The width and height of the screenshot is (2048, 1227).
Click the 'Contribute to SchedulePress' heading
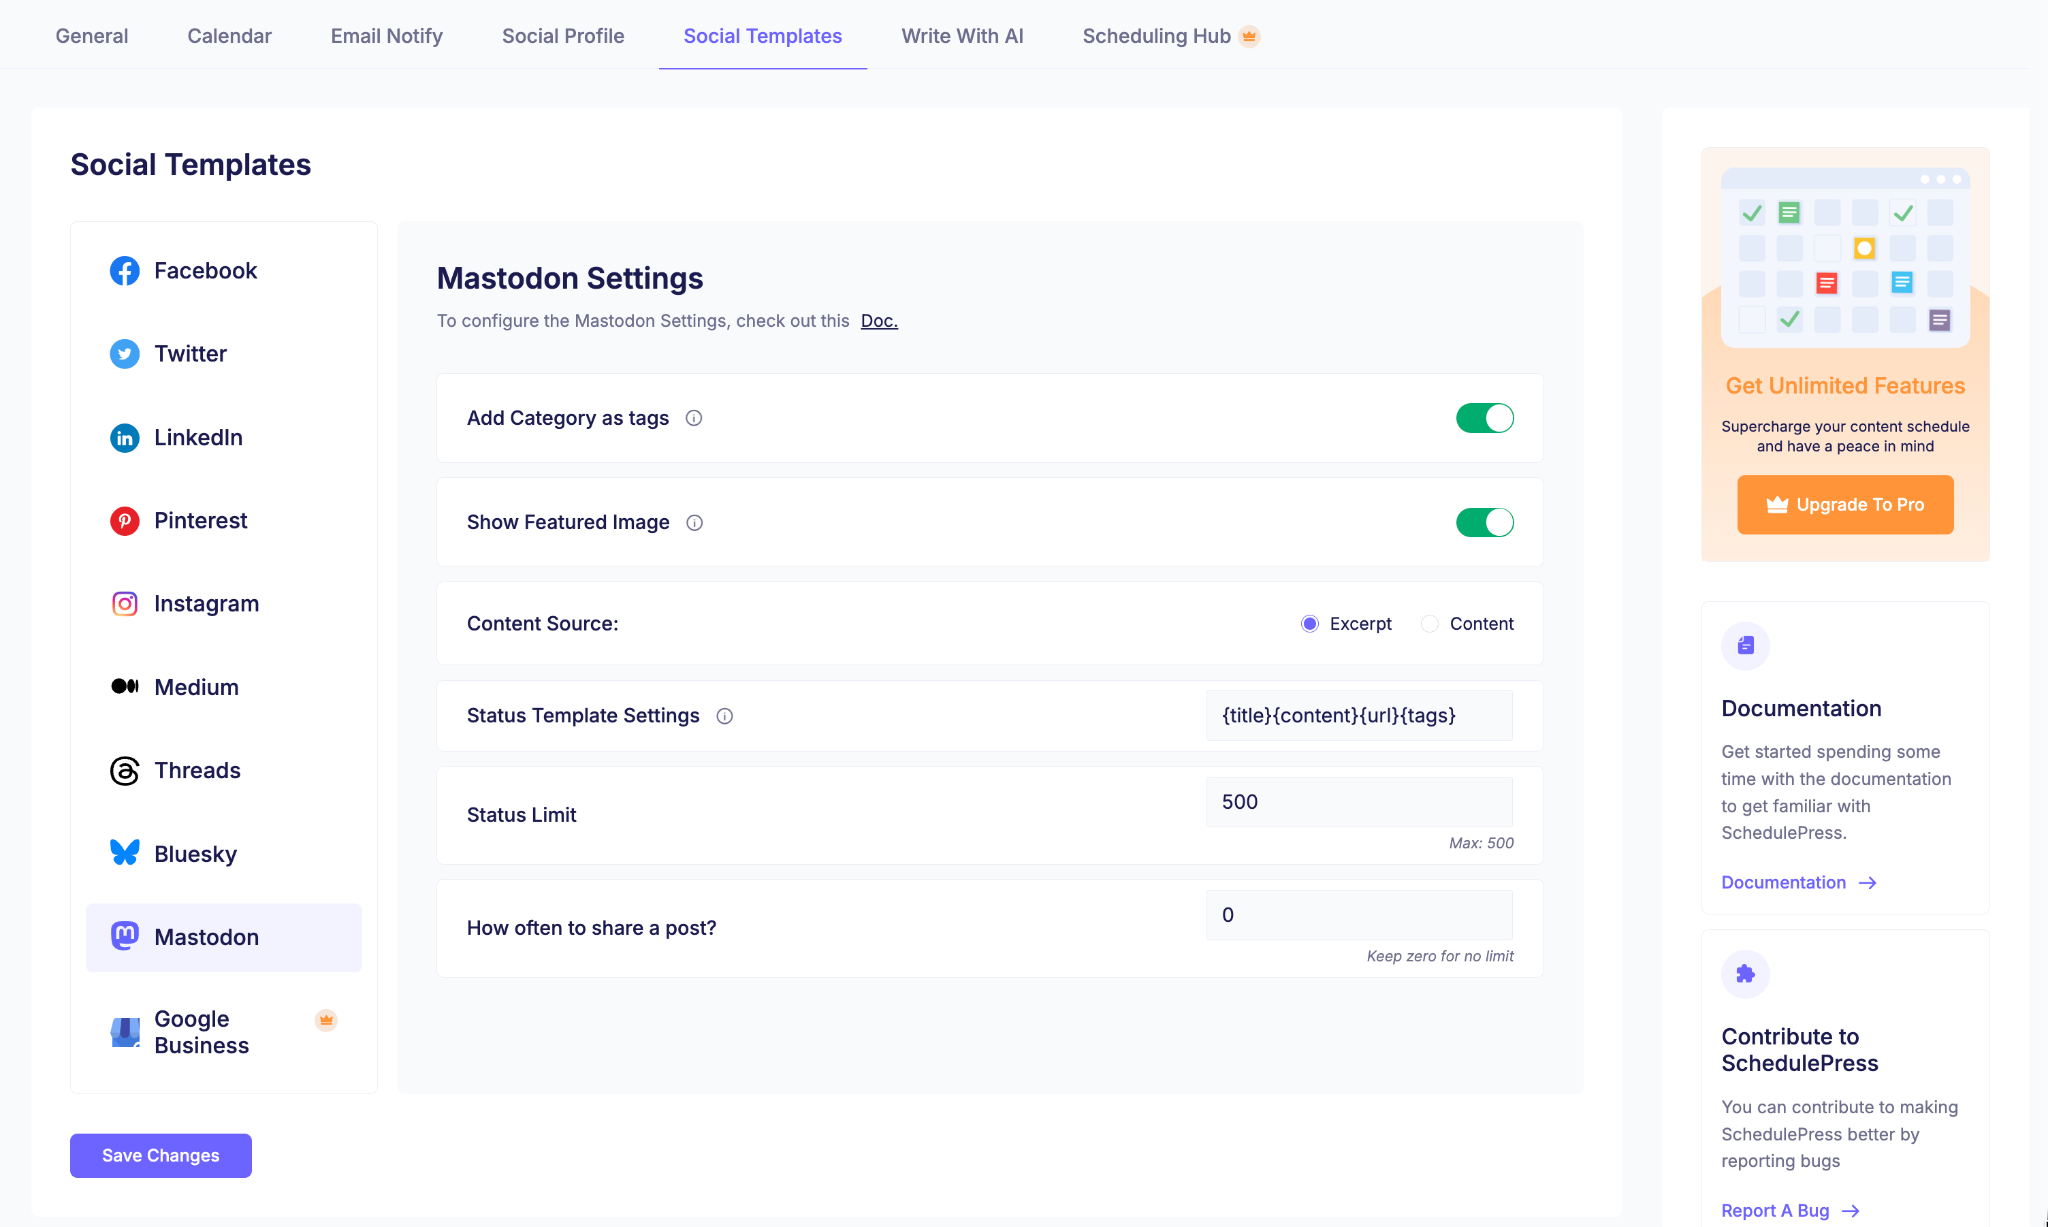coord(1800,1050)
